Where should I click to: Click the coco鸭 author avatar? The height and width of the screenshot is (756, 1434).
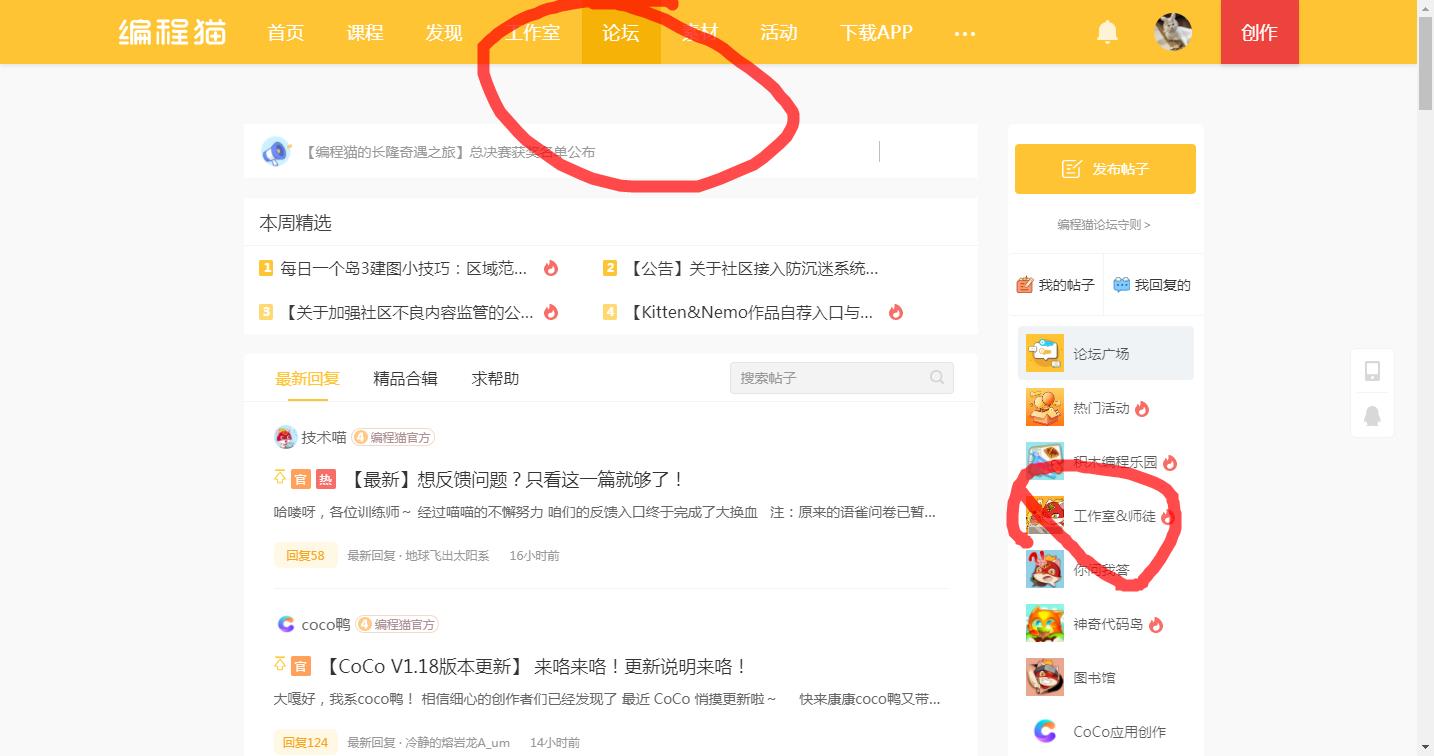(x=286, y=624)
